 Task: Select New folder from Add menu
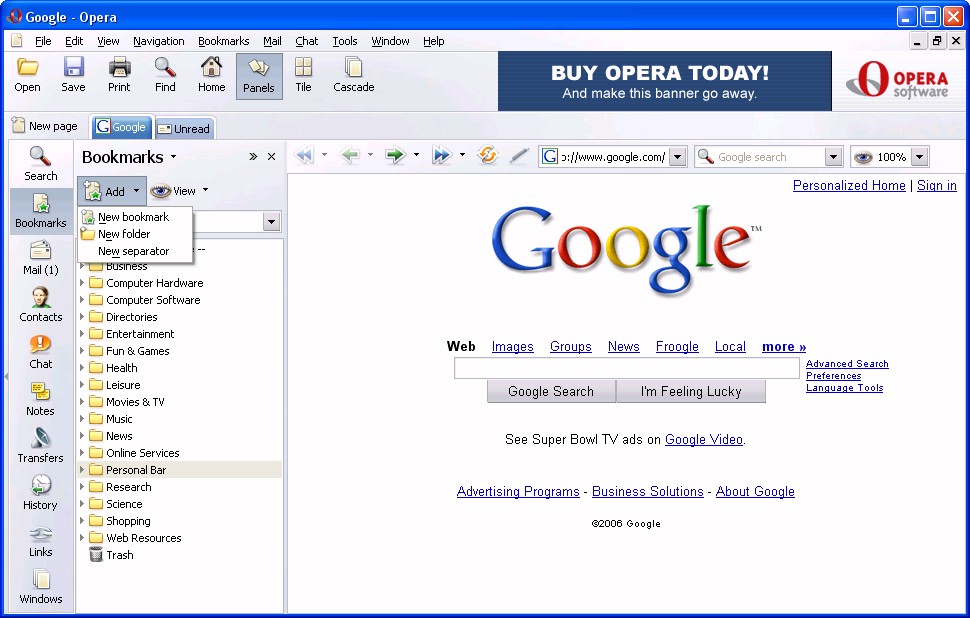pyautogui.click(x=124, y=234)
